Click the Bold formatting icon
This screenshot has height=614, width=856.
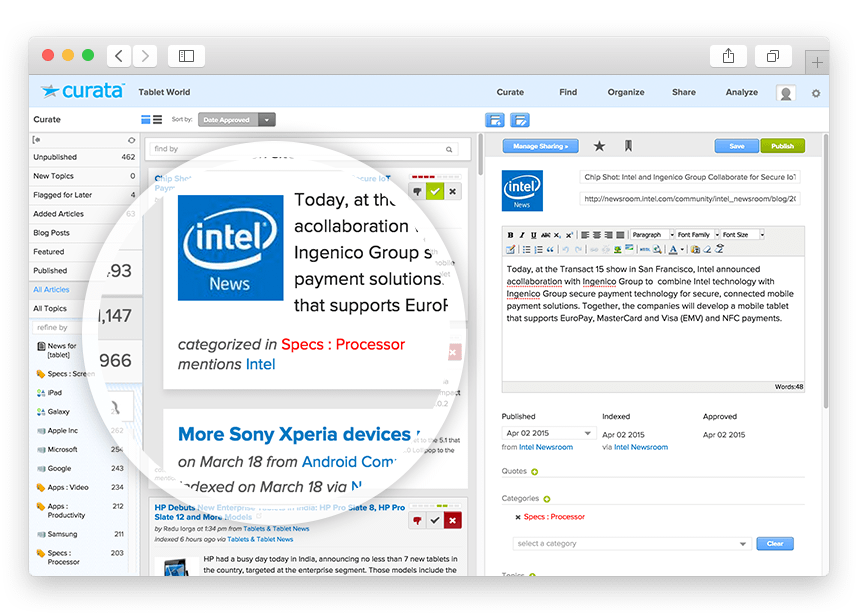pos(511,235)
